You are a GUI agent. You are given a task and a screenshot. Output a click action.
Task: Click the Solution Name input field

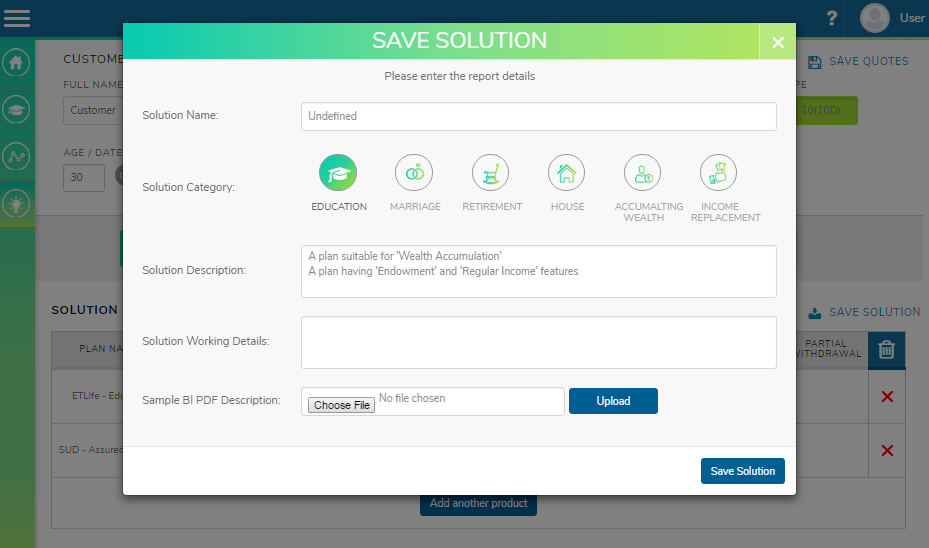click(538, 116)
